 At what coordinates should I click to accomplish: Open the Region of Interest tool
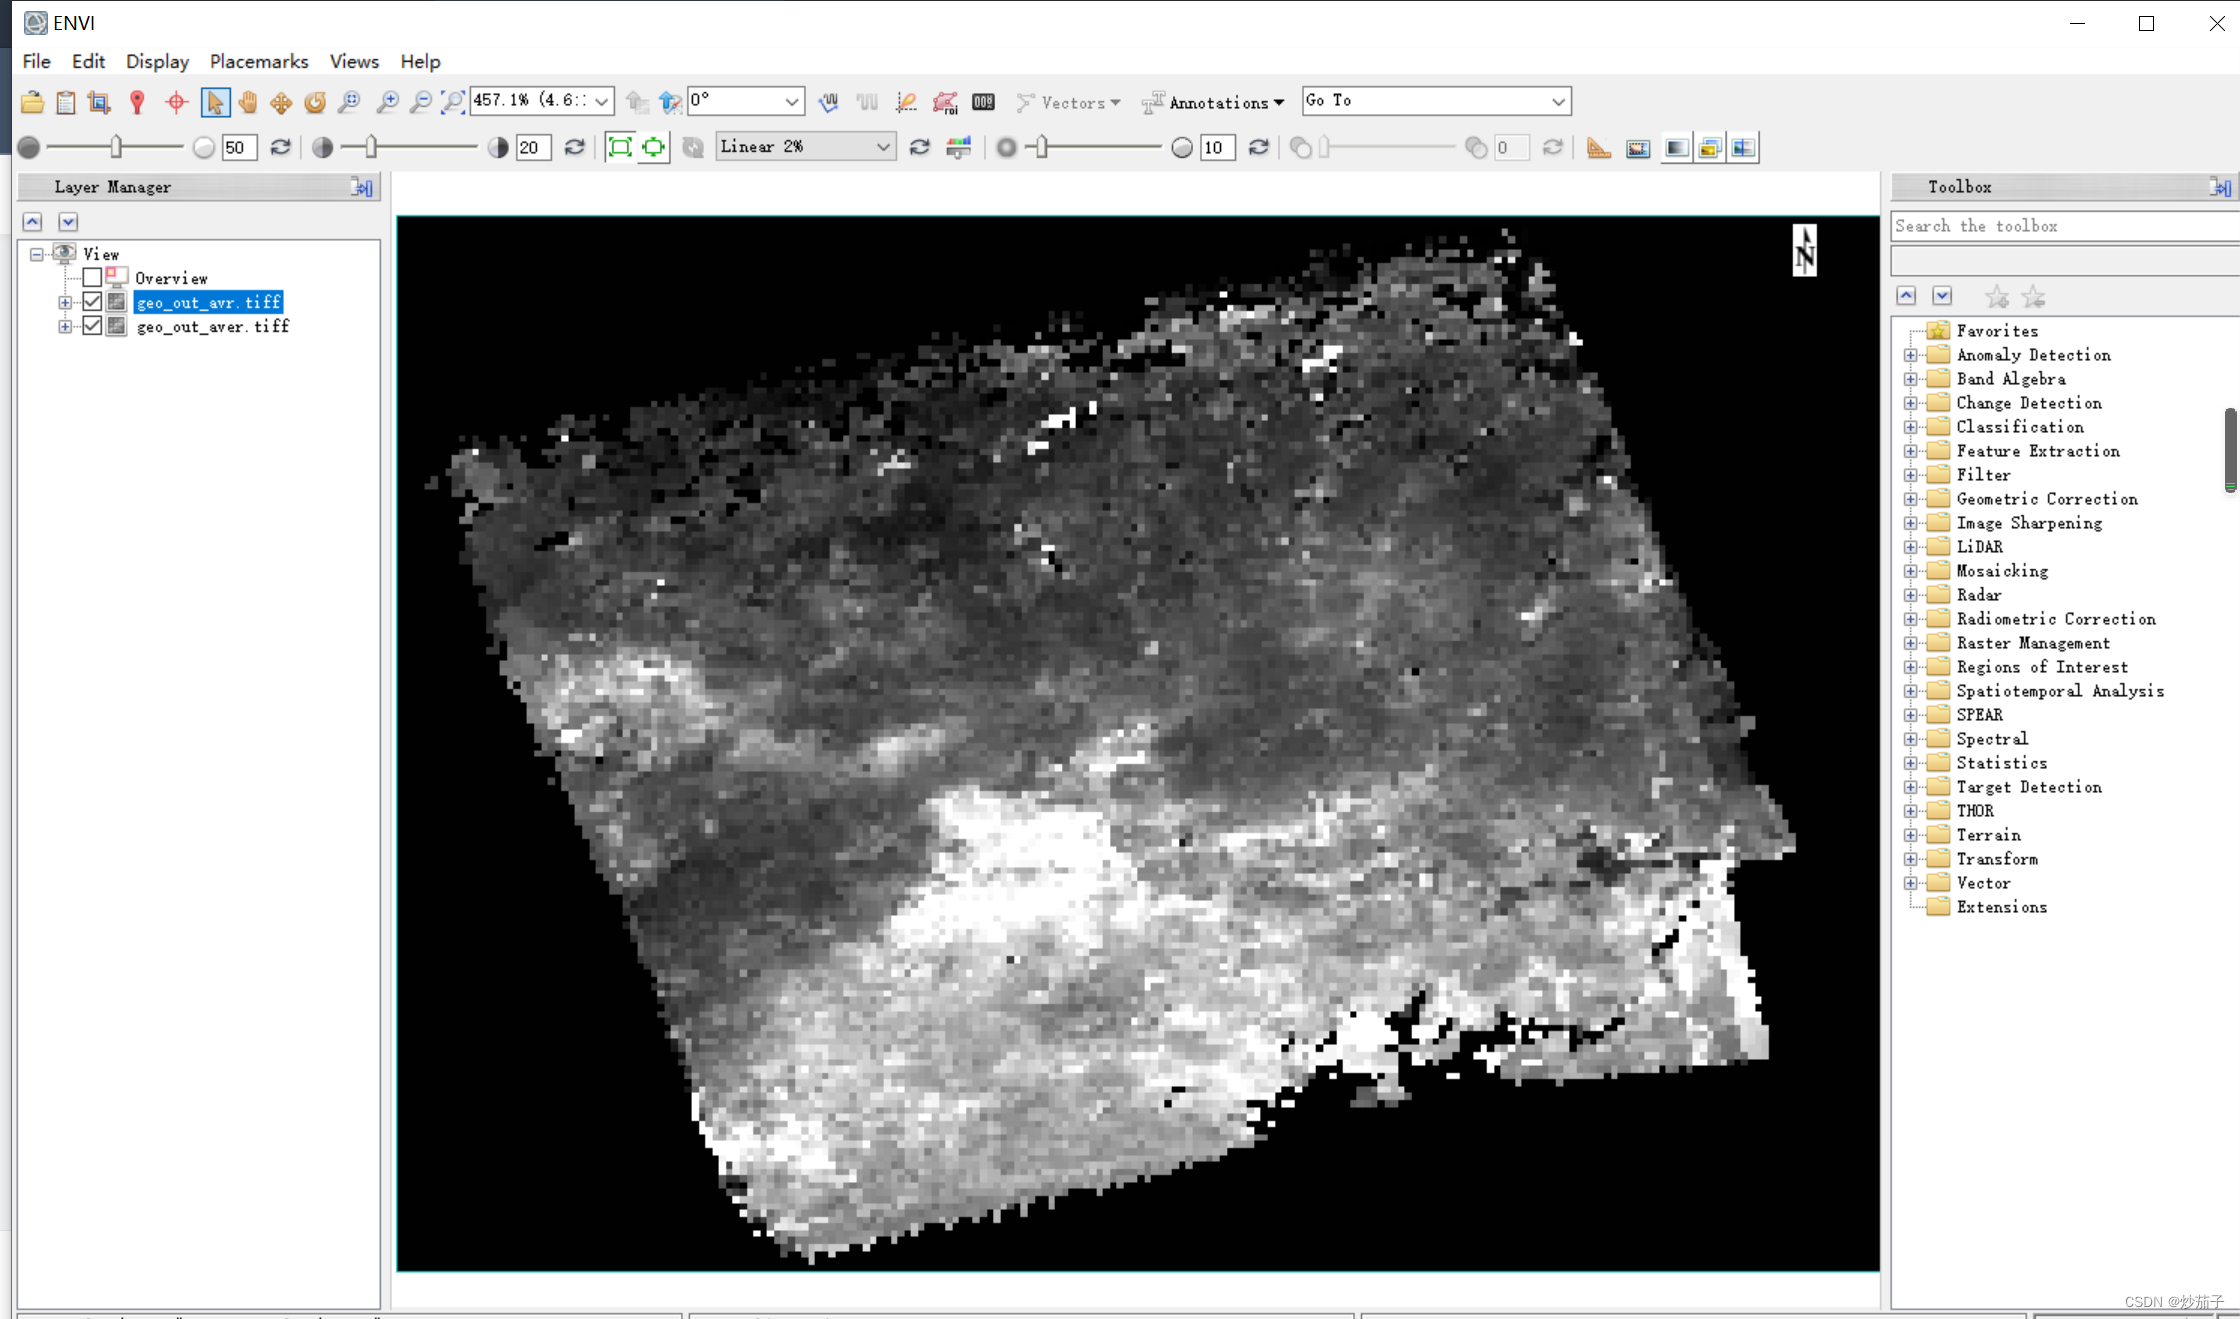945,102
